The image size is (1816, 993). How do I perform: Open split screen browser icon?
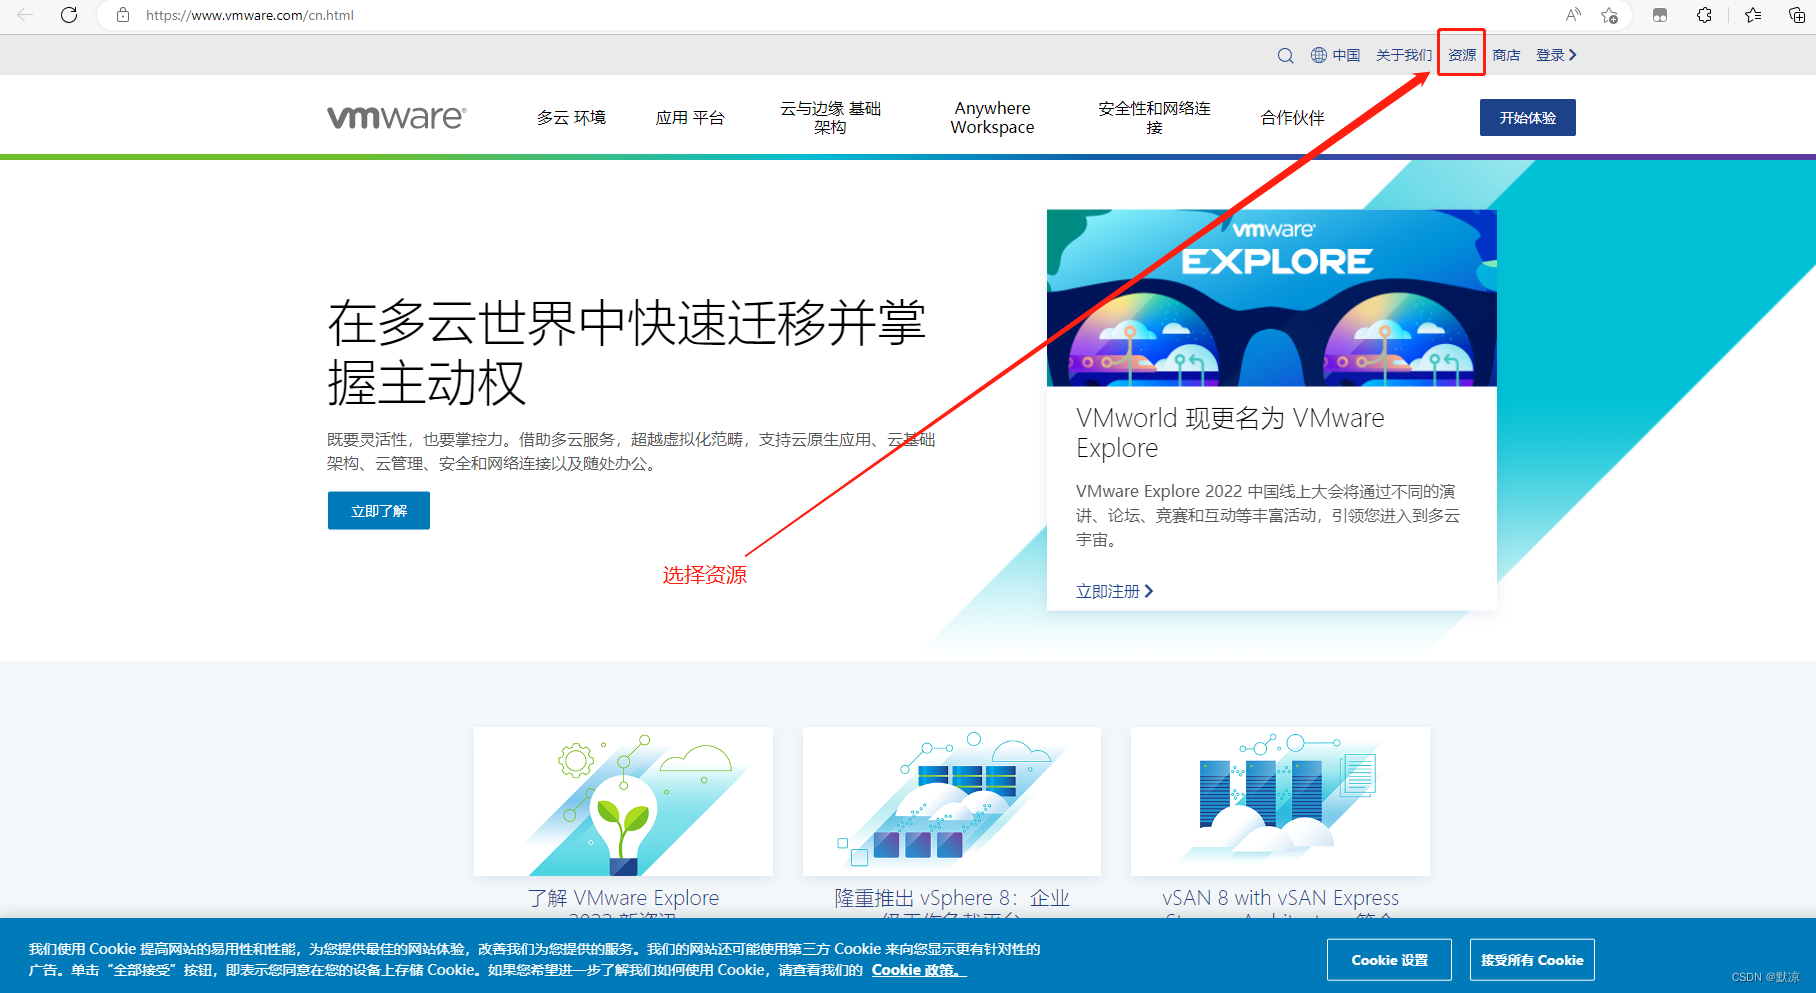coord(1660,15)
